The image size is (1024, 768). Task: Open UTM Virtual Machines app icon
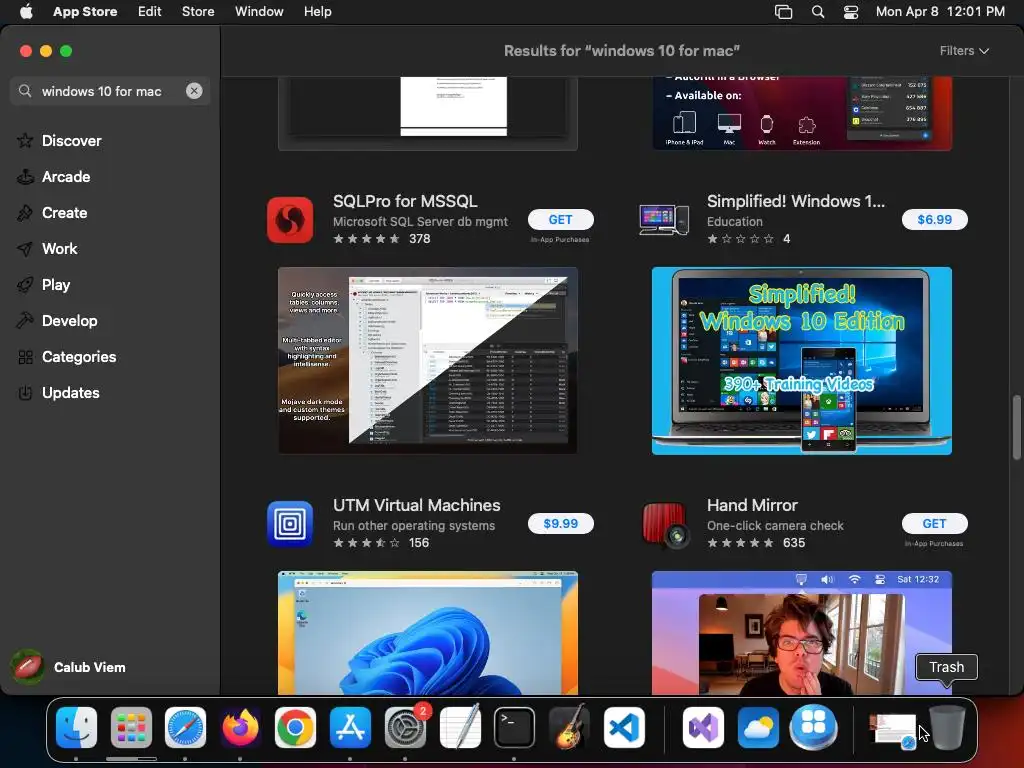pyautogui.click(x=290, y=524)
